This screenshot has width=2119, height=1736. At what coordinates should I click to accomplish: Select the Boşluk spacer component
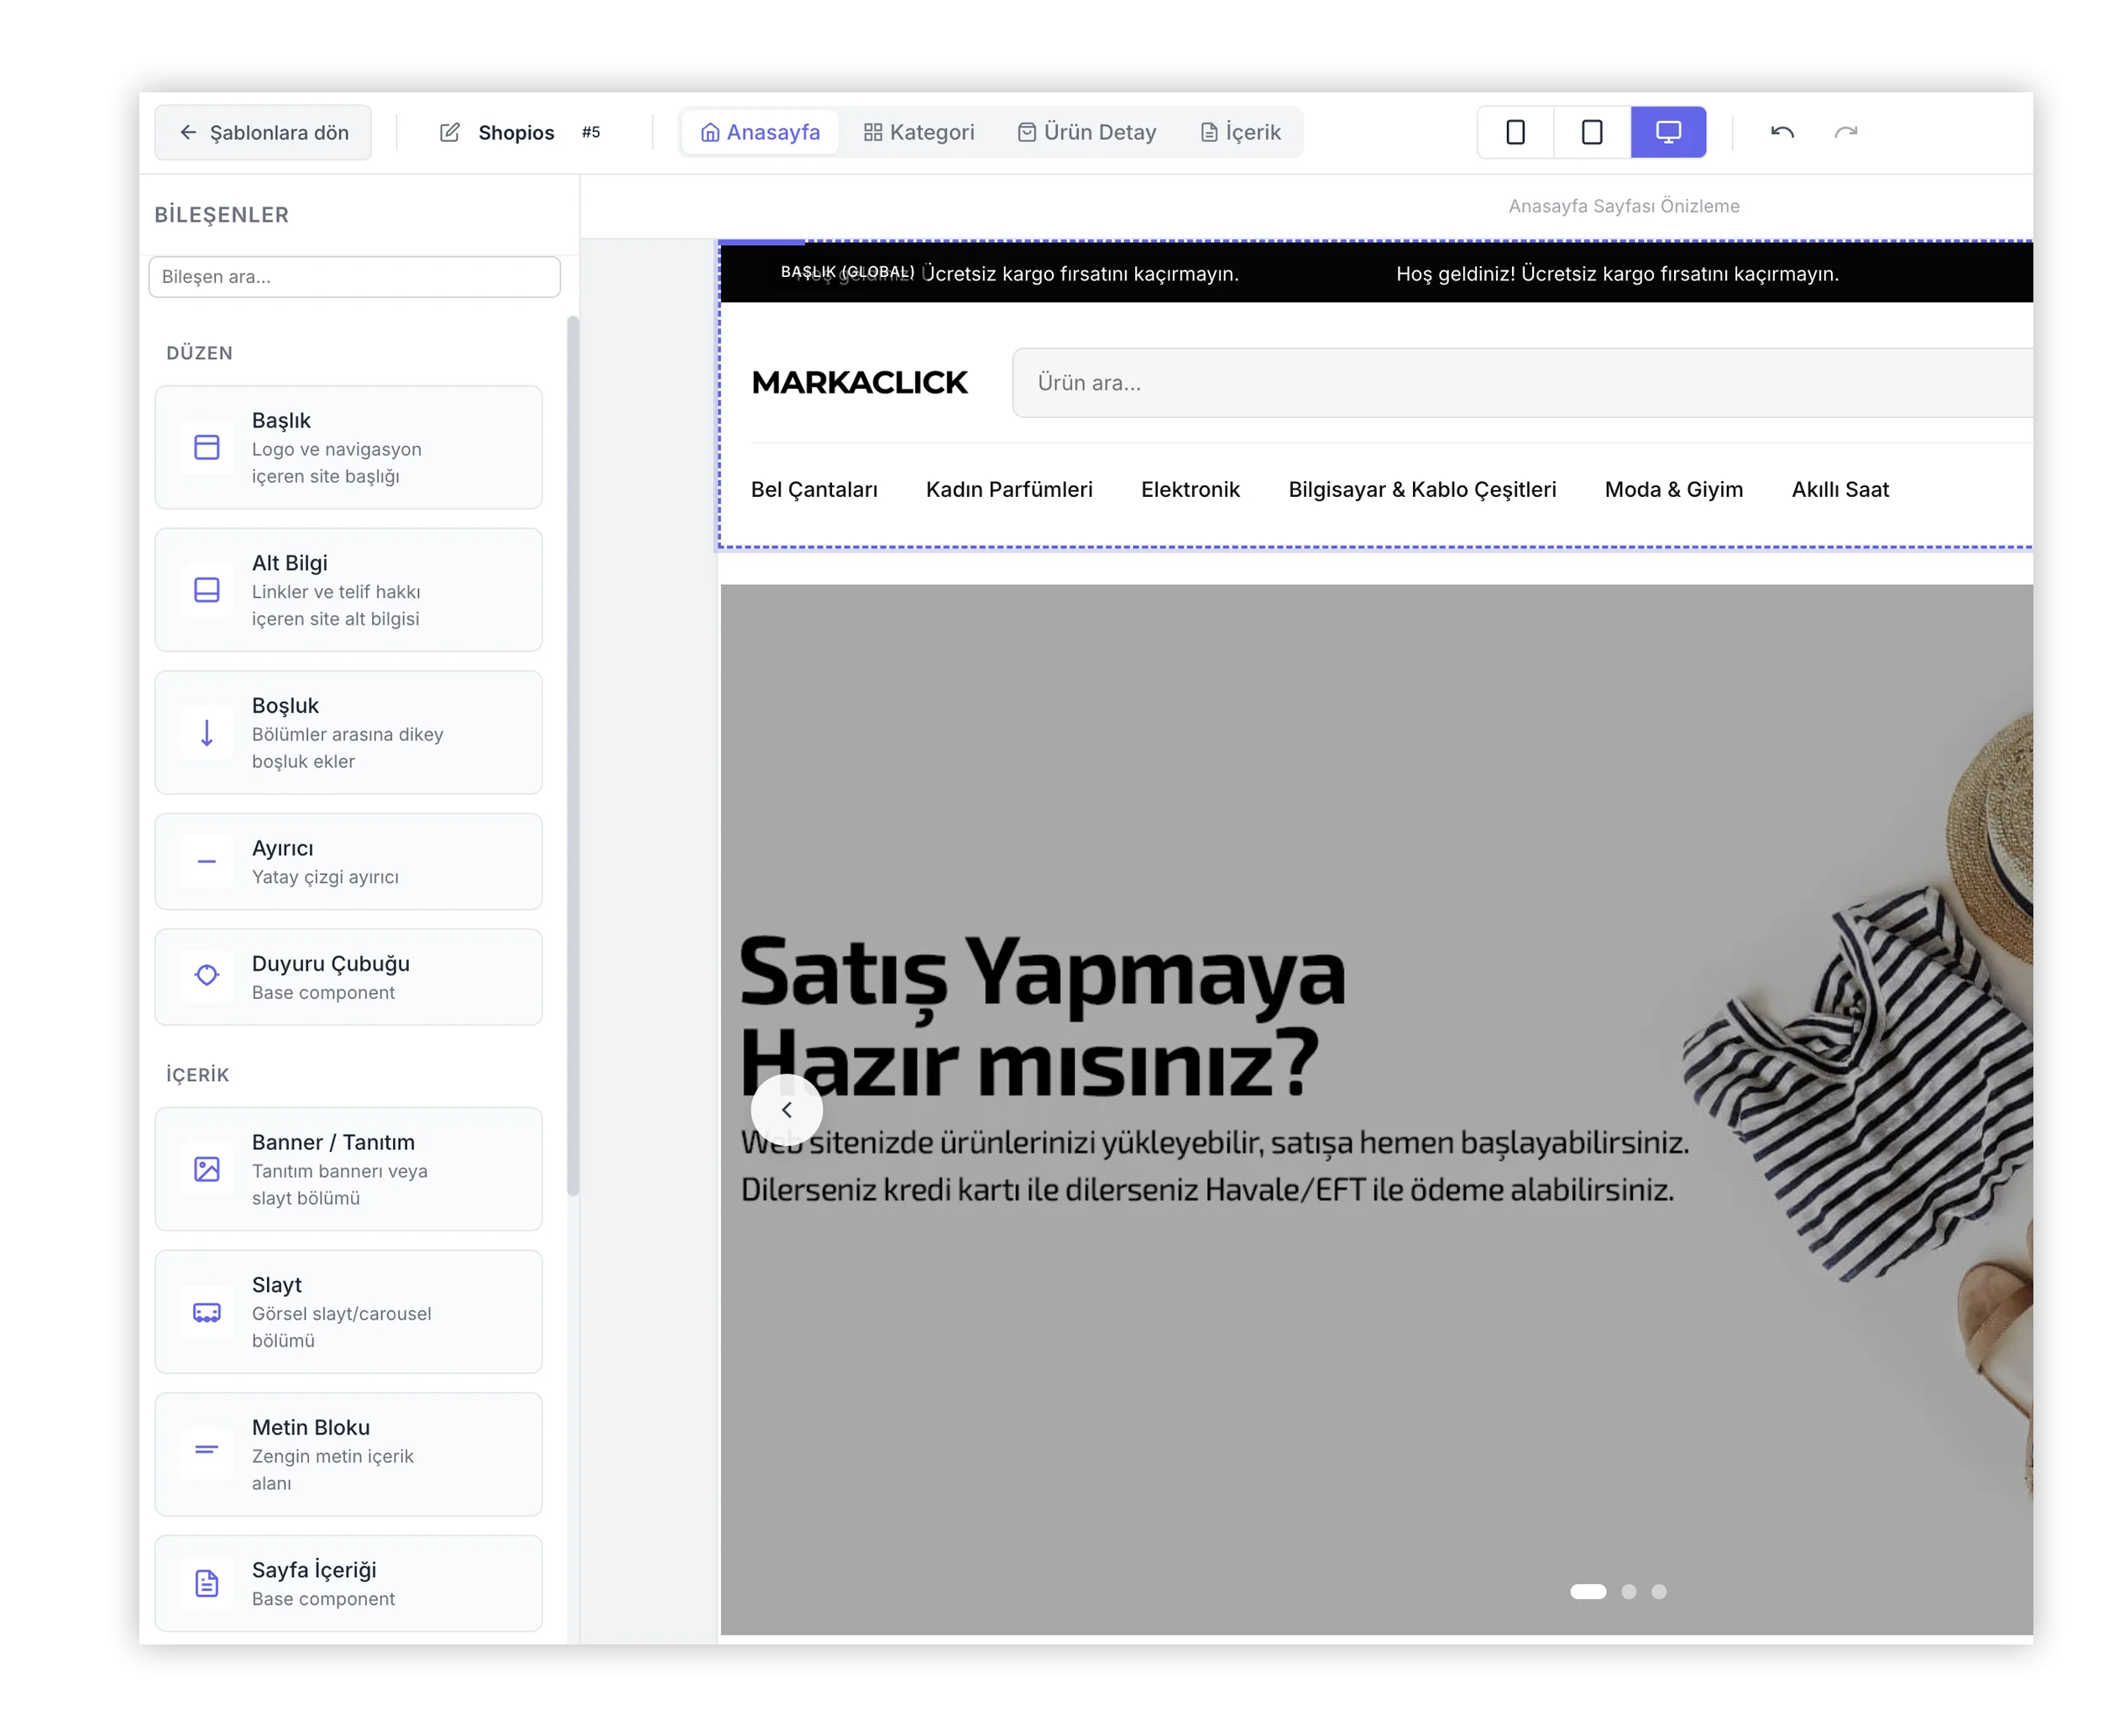point(348,732)
